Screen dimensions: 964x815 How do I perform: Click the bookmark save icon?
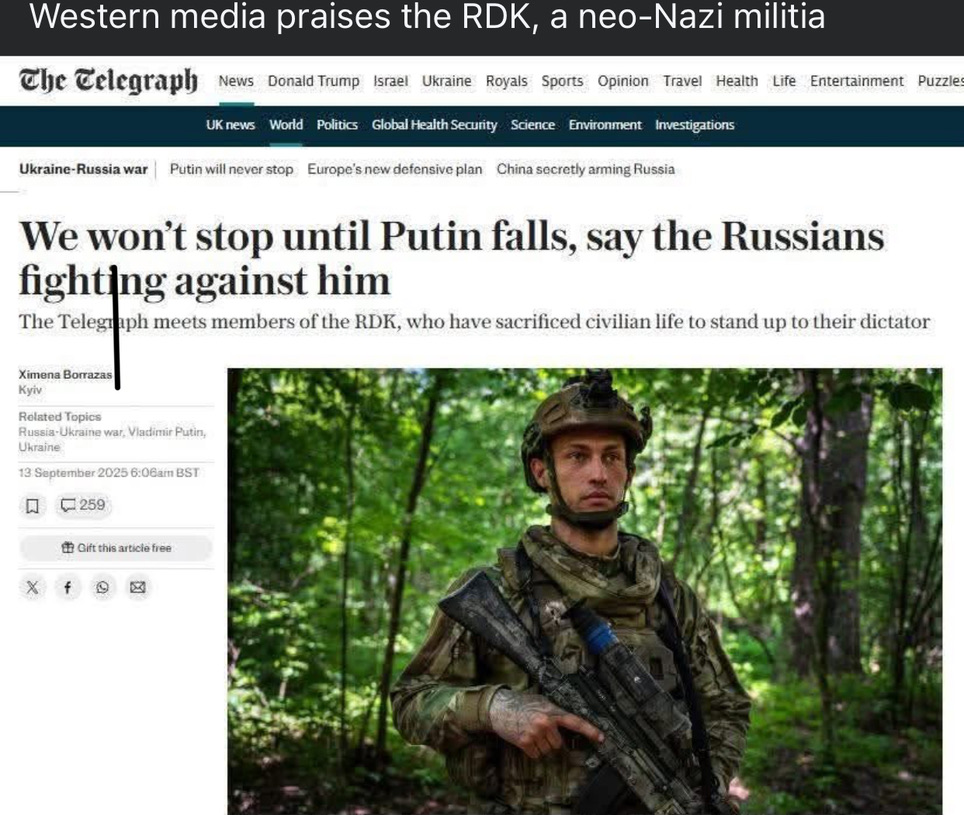[32, 506]
